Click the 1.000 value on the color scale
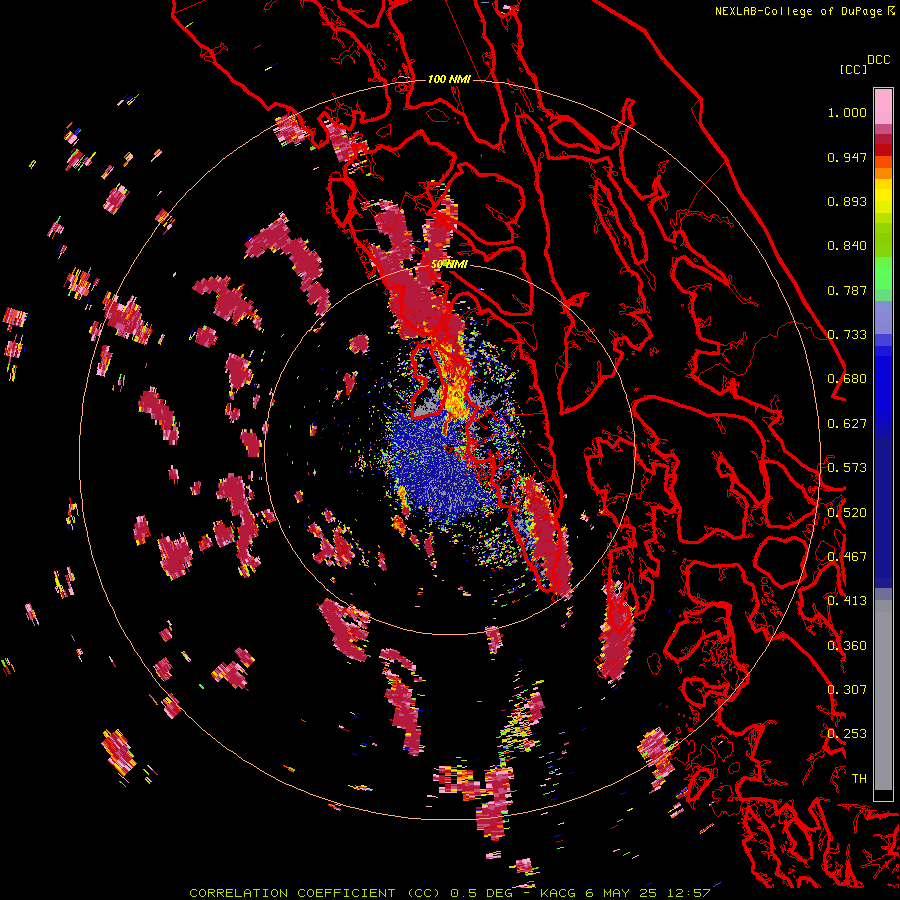Image resolution: width=900 pixels, height=900 pixels. [847, 112]
